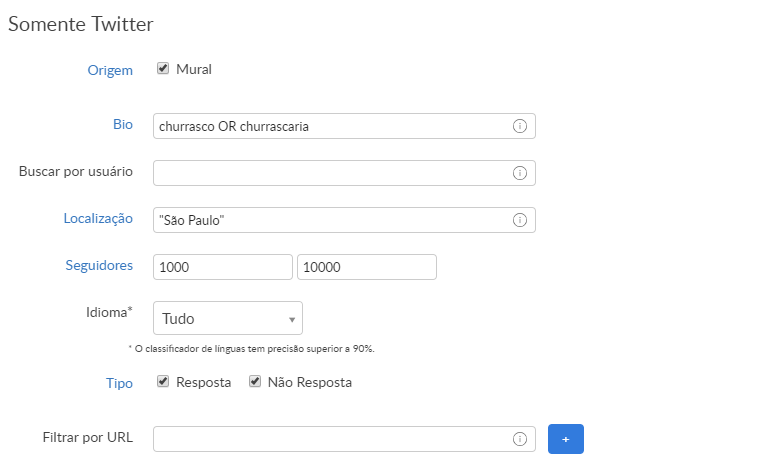Click the info icon in Localização field
The width and height of the screenshot is (773, 462).
(520, 220)
